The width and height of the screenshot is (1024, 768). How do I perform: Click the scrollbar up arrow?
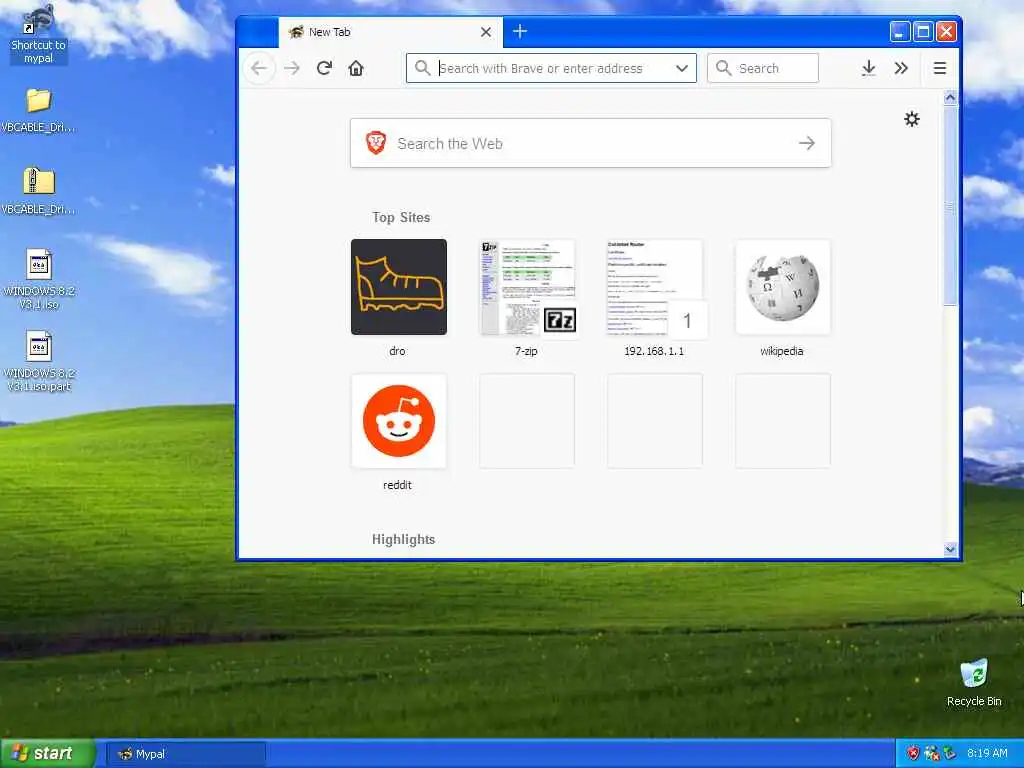(951, 98)
